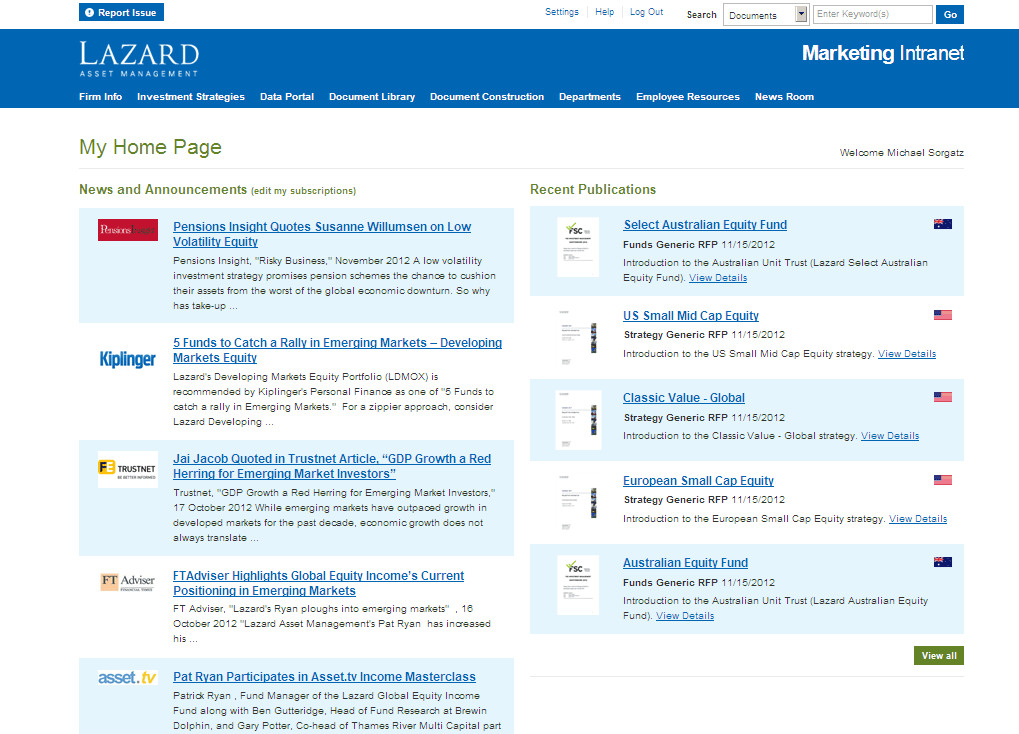This screenshot has height=734, width=1019.
Task: Open FTAdviser Highlights Global Equity Income article
Action: click(x=318, y=583)
